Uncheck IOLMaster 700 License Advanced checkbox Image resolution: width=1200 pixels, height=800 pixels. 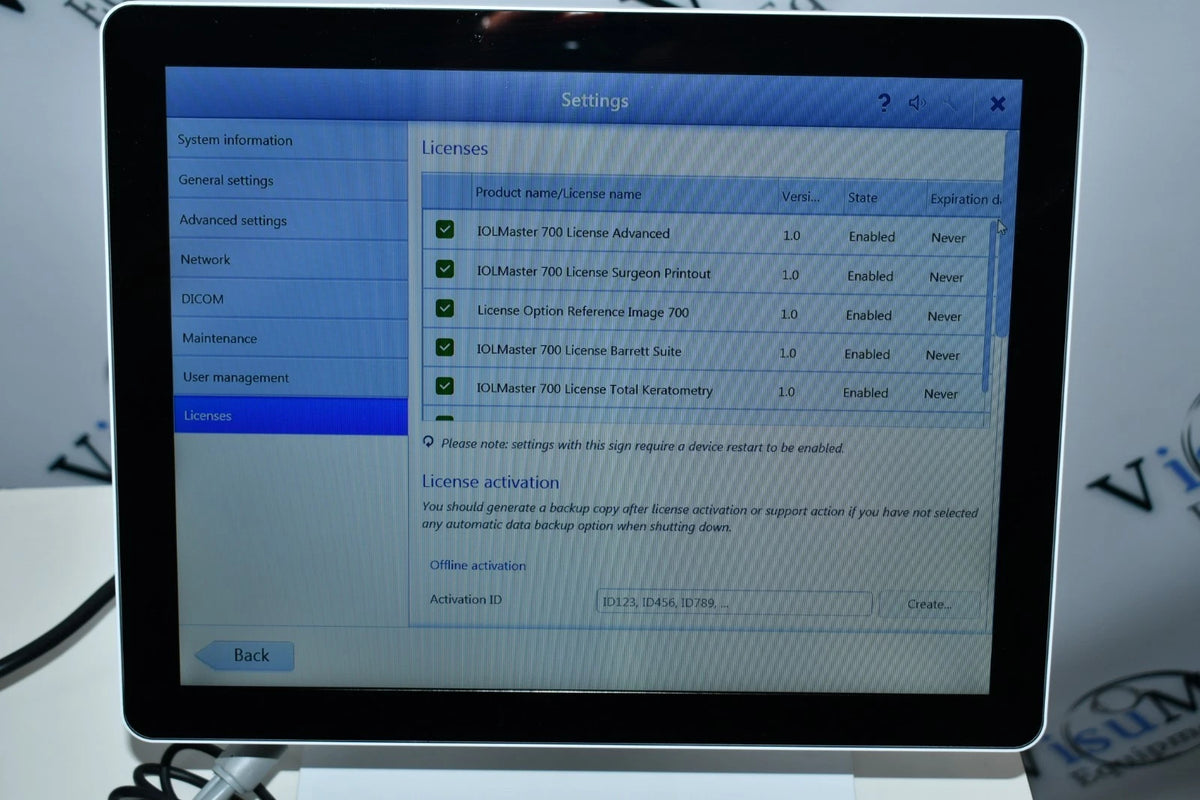[x=445, y=230]
